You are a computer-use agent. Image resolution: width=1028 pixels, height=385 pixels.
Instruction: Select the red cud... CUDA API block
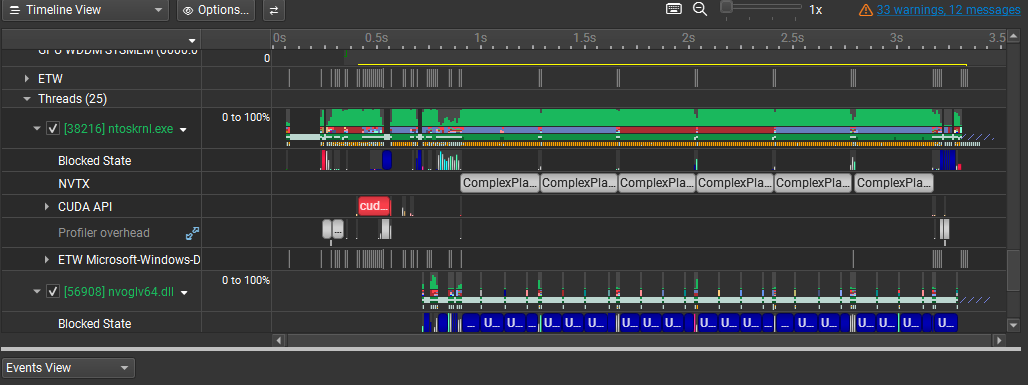(374, 206)
